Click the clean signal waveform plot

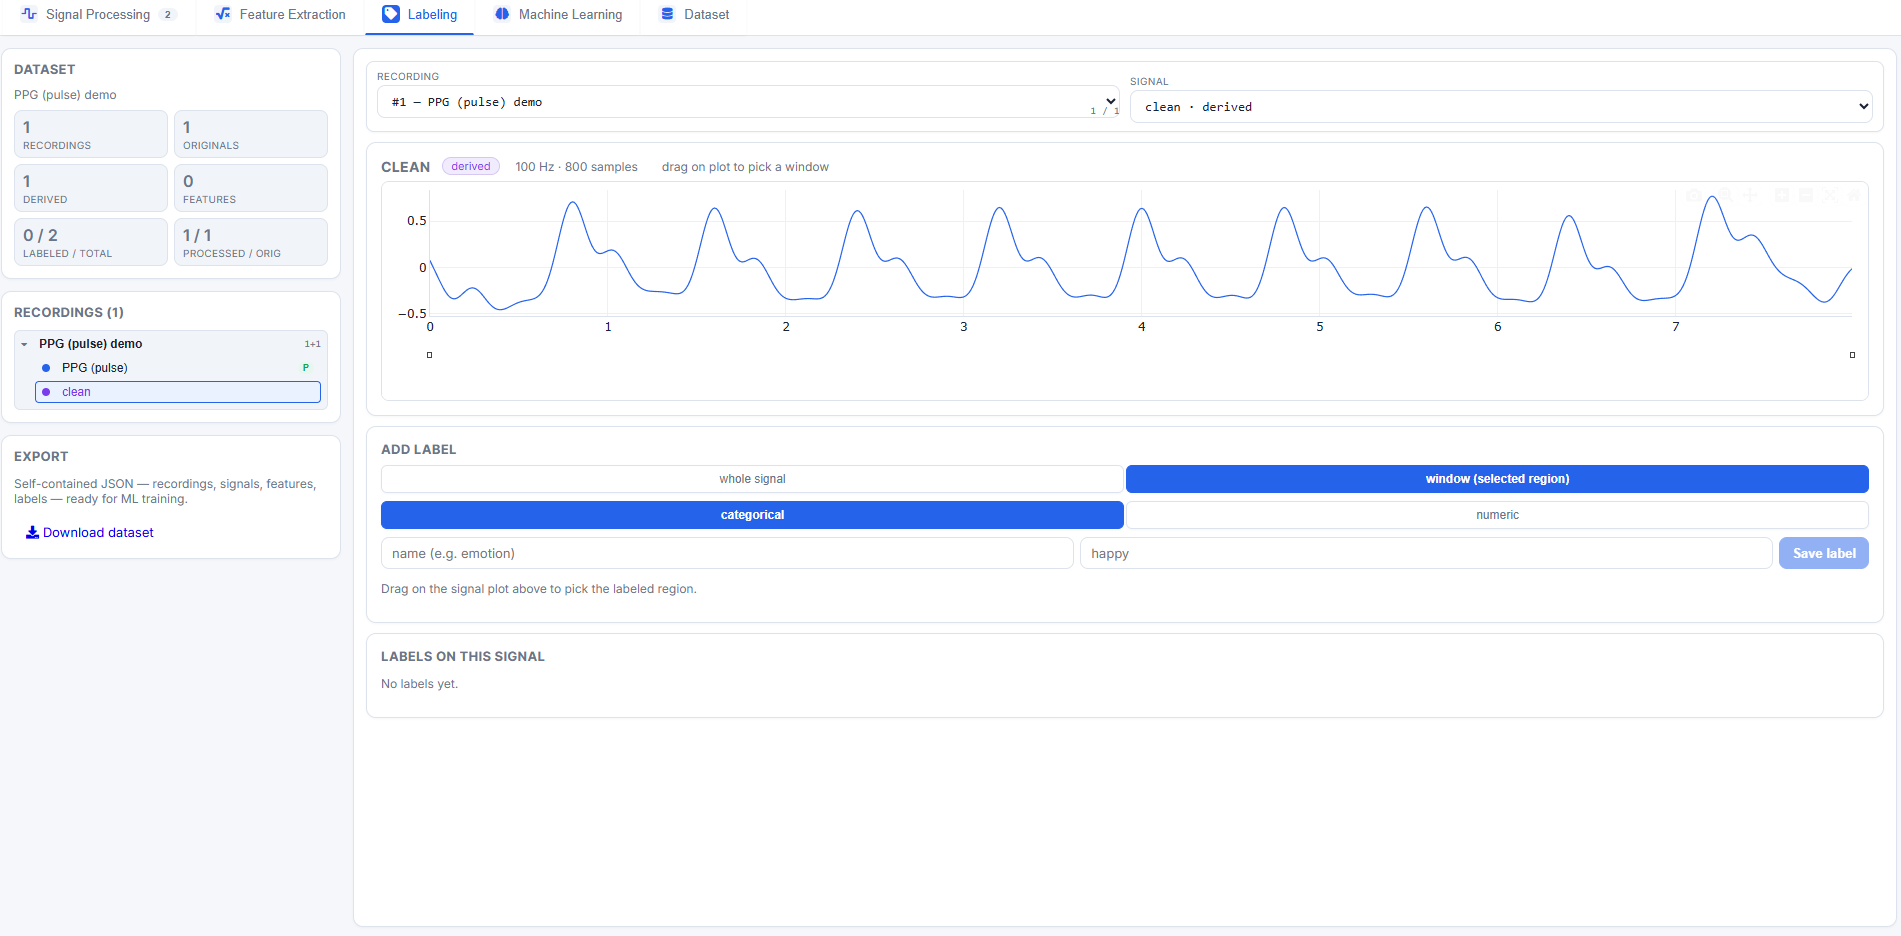point(1141,253)
